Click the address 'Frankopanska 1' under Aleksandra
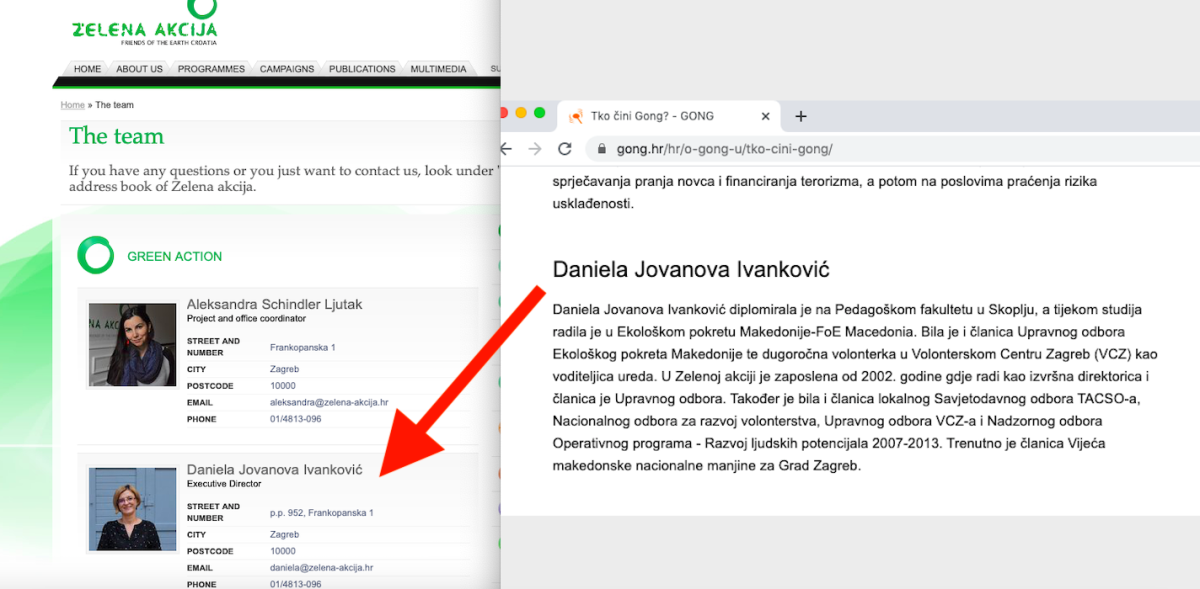The width and height of the screenshot is (1200, 589). (303, 347)
